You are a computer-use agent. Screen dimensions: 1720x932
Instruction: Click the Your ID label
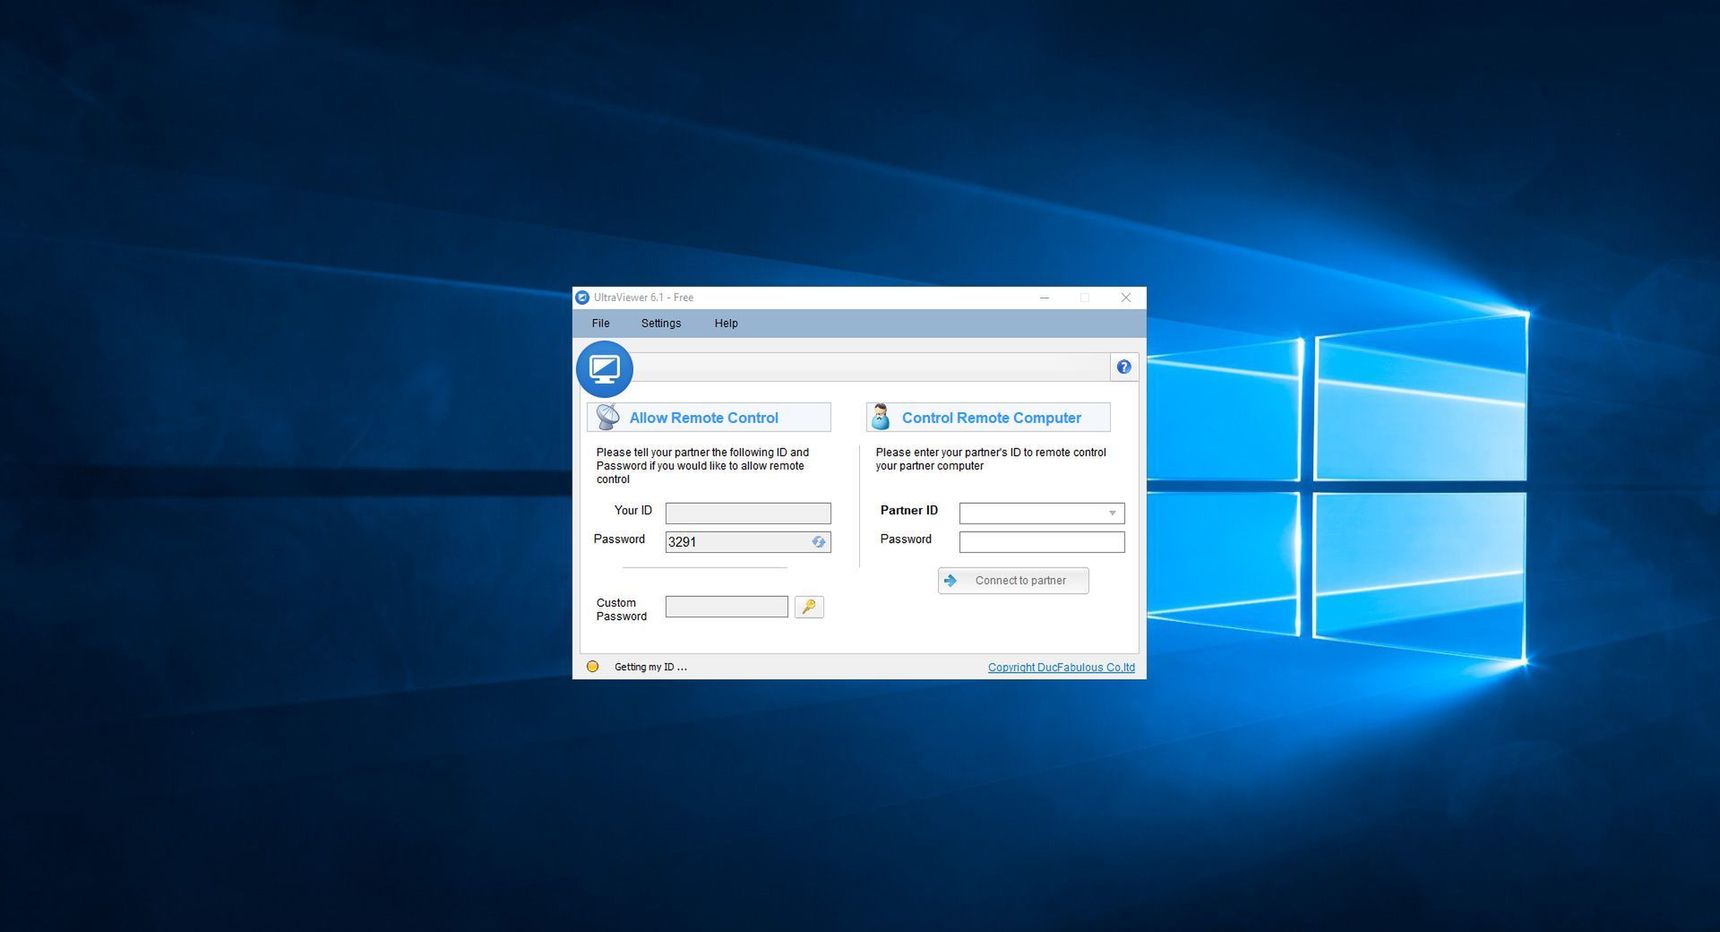(x=633, y=510)
